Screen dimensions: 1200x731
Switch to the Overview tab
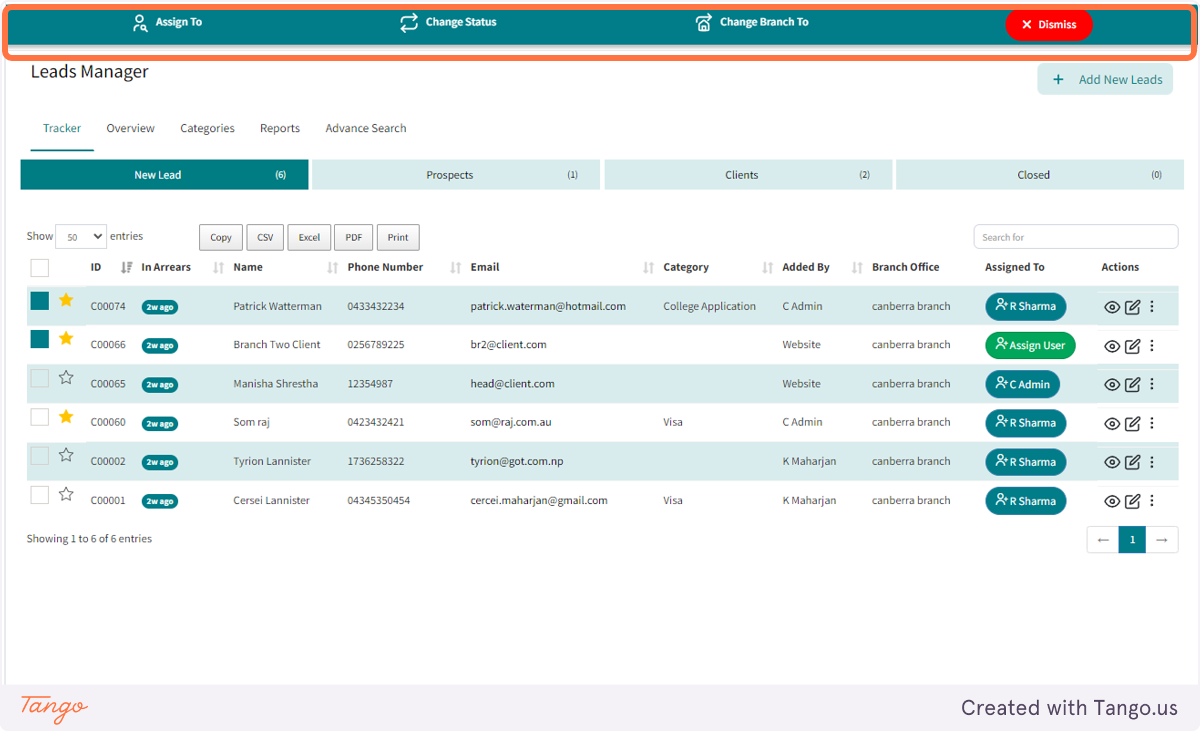click(131, 128)
